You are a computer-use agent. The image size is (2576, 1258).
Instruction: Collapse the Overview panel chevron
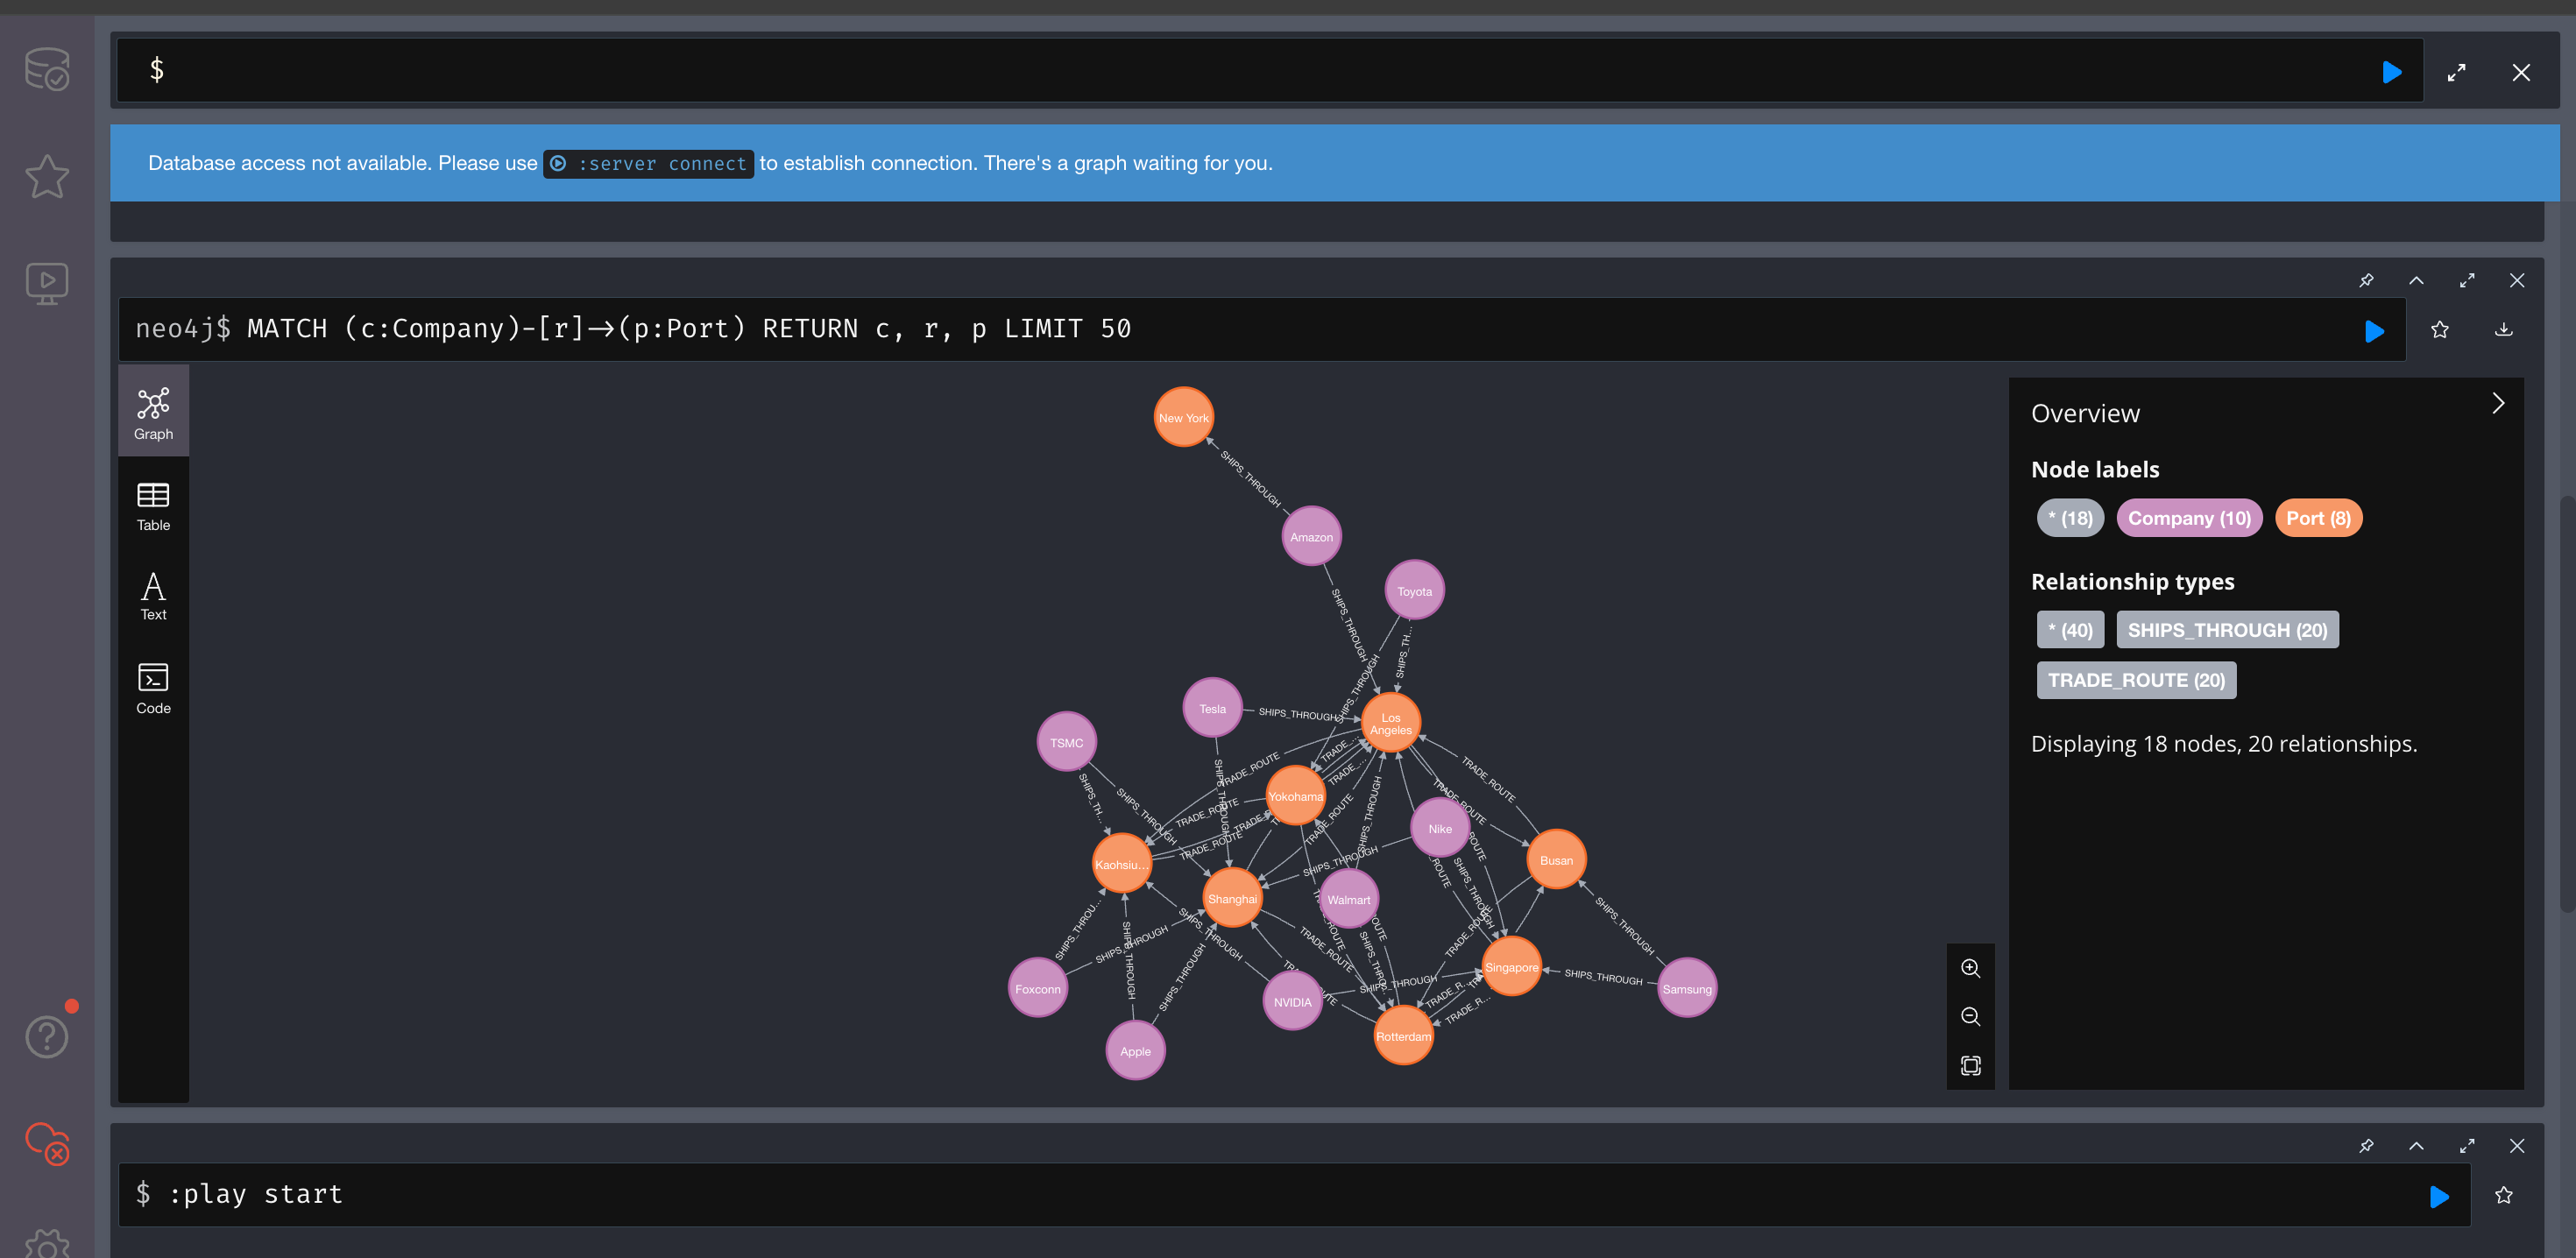click(2498, 403)
